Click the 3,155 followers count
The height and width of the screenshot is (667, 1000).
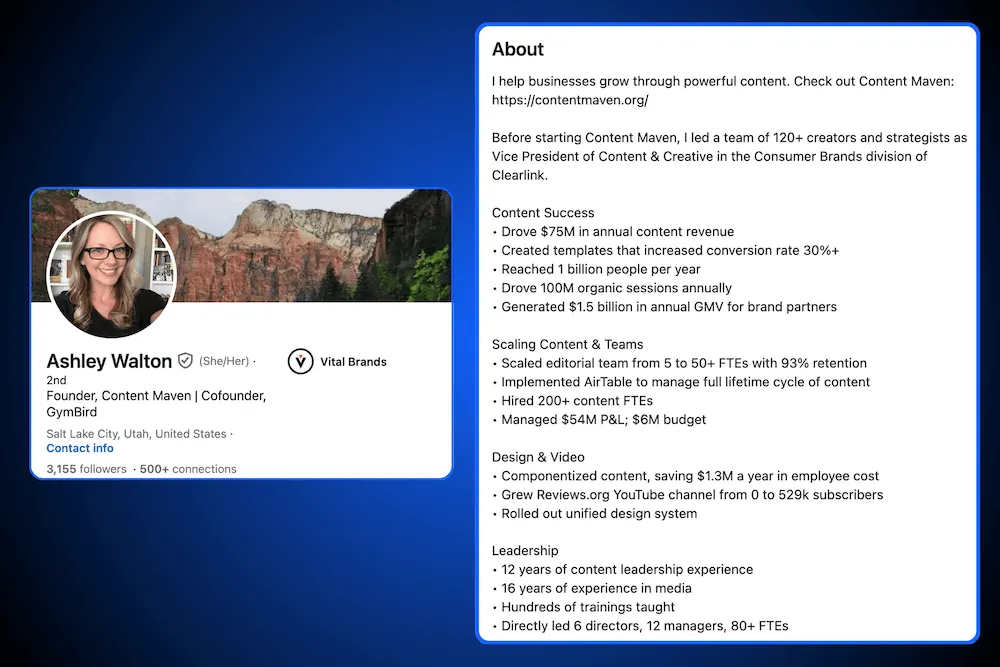click(85, 468)
